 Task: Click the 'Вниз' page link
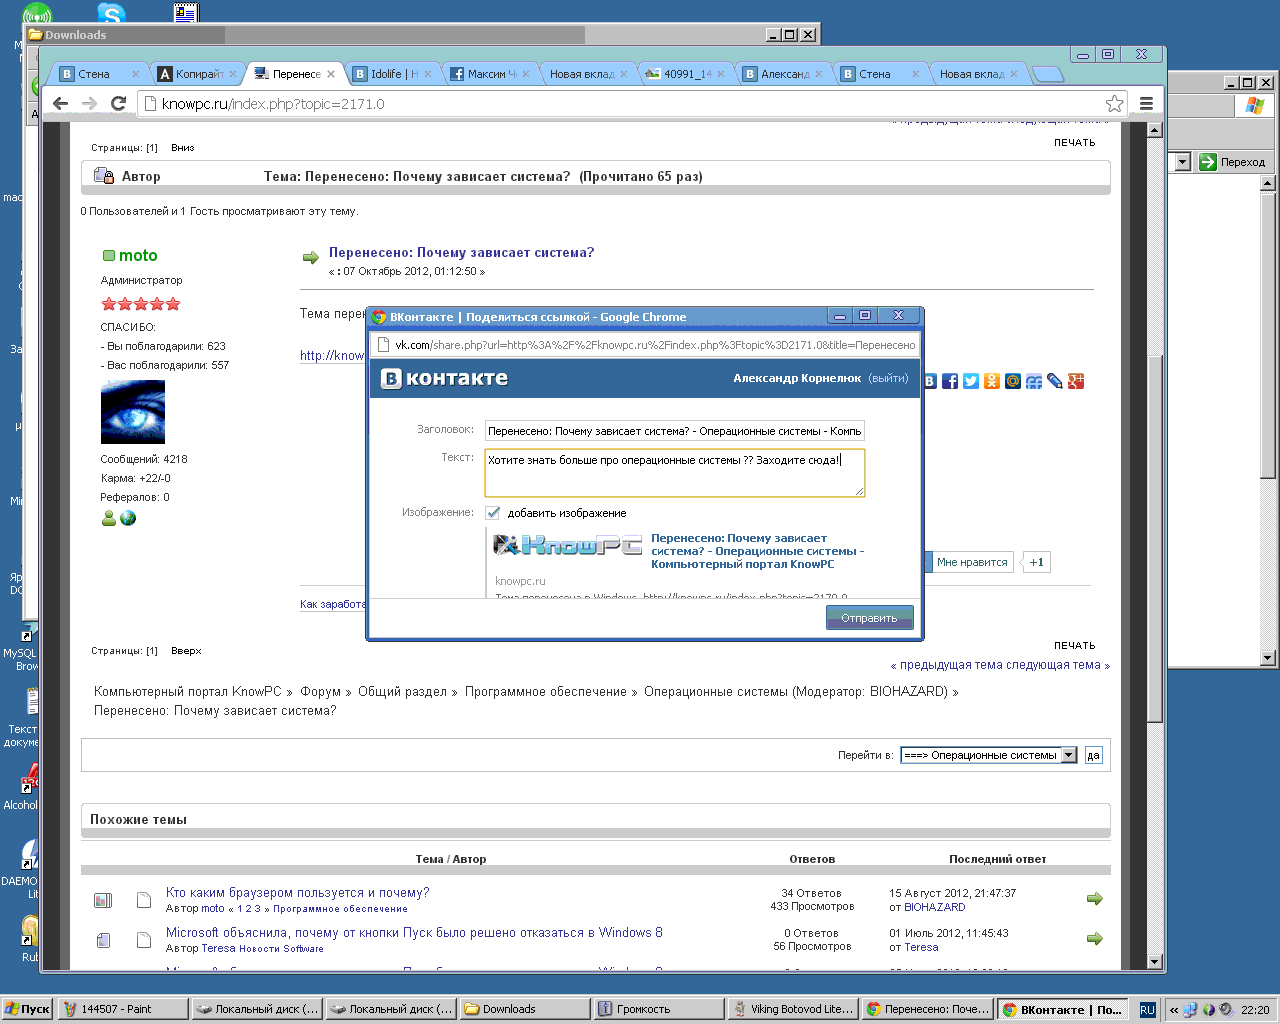(x=182, y=148)
